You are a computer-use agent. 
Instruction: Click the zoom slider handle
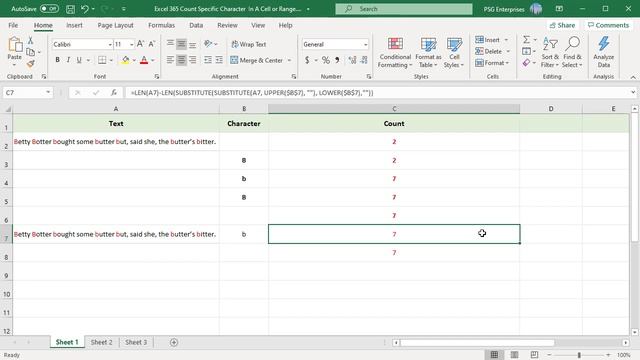[x=579, y=355]
